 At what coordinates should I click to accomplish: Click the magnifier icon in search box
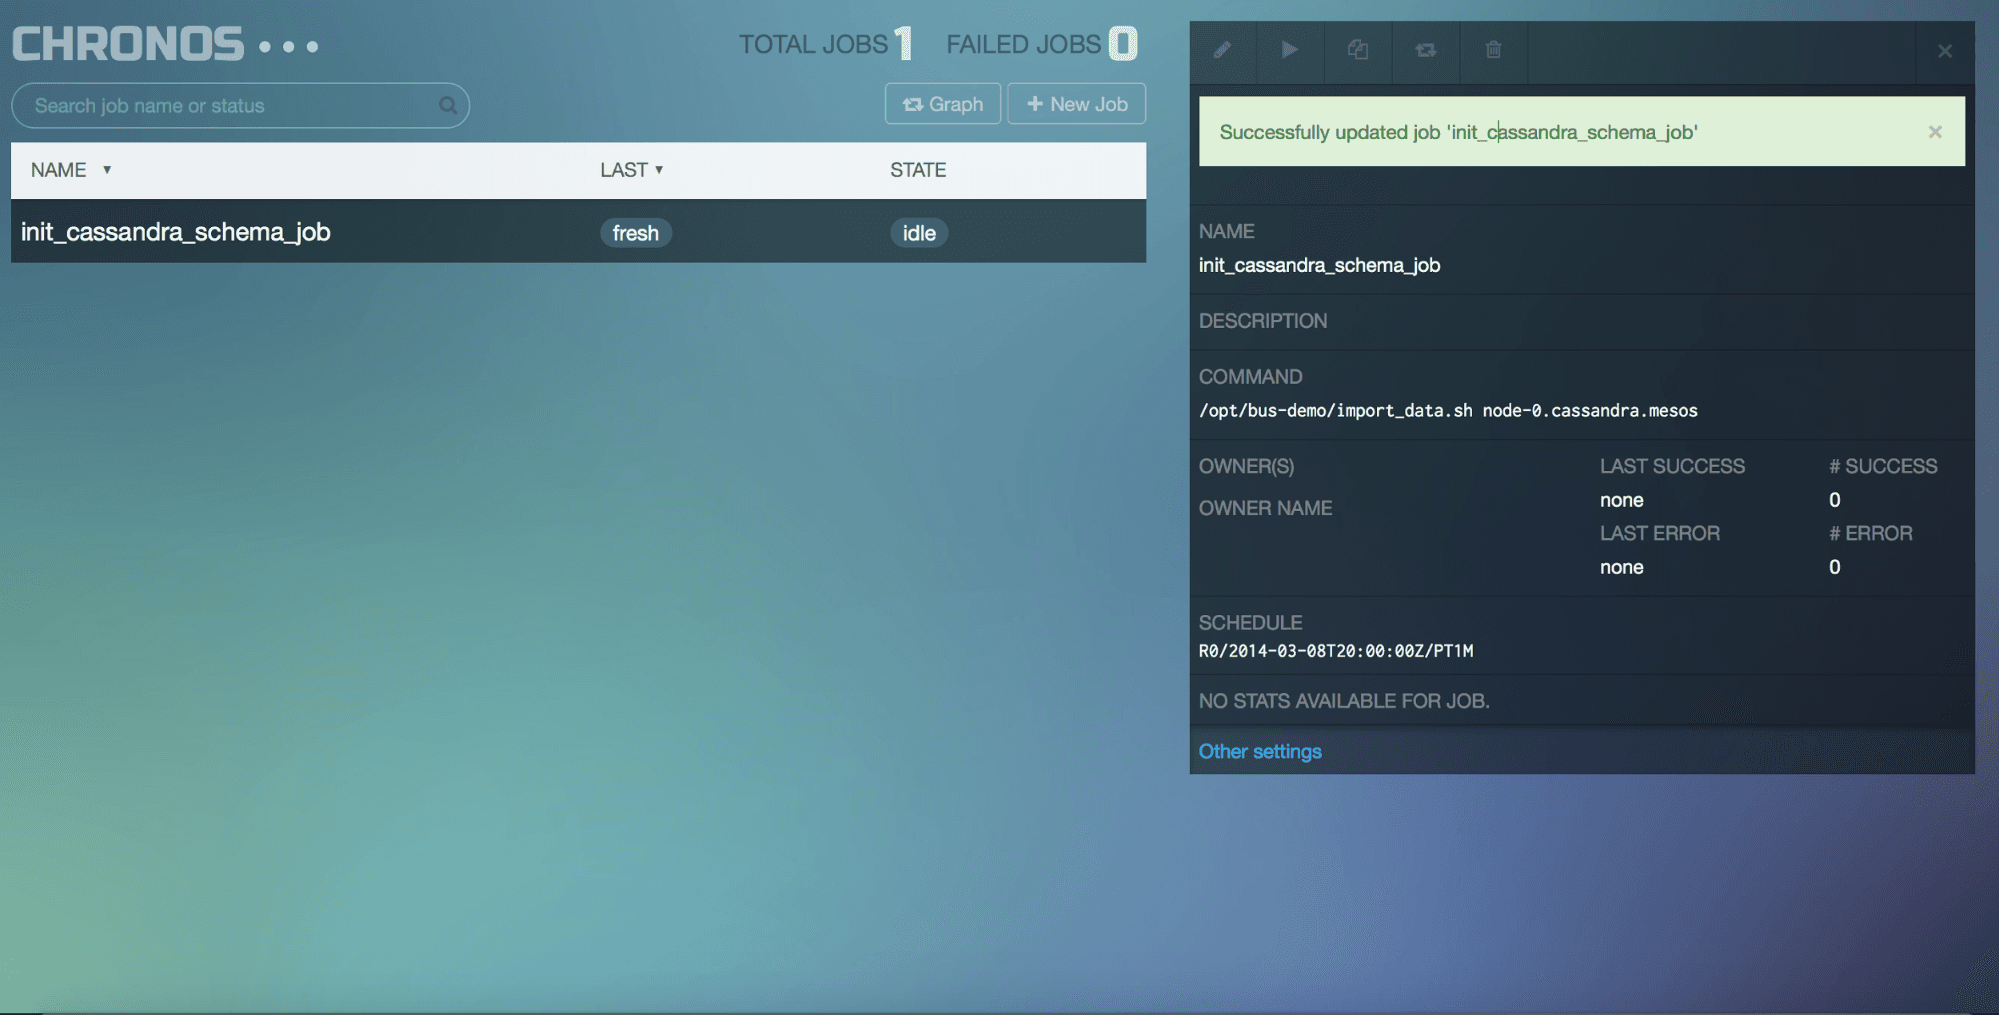[448, 106]
